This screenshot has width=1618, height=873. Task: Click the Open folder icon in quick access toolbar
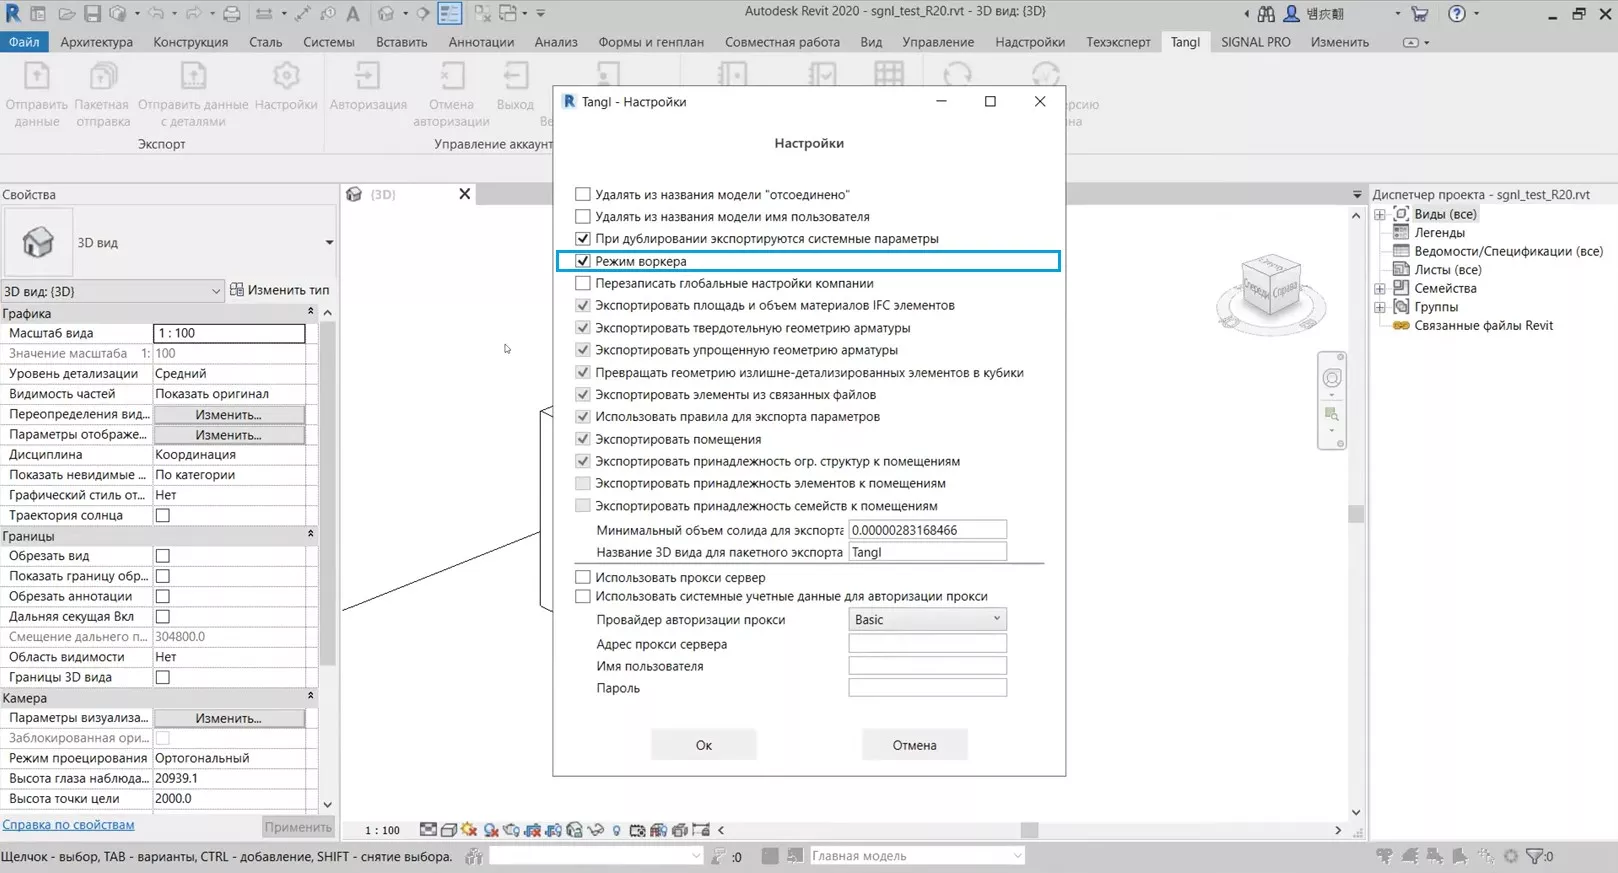pyautogui.click(x=66, y=14)
